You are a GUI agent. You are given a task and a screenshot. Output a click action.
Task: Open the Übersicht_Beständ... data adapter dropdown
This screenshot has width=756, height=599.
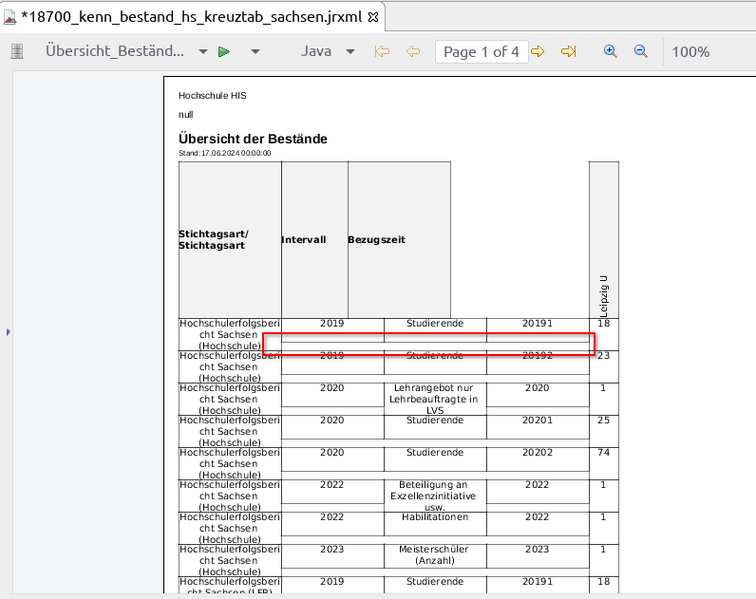pos(203,52)
